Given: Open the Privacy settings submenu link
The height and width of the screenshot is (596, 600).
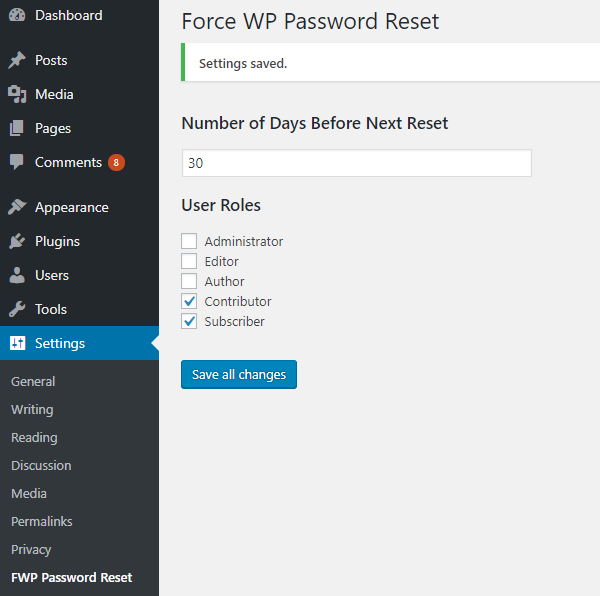Looking at the screenshot, I should click(31, 549).
